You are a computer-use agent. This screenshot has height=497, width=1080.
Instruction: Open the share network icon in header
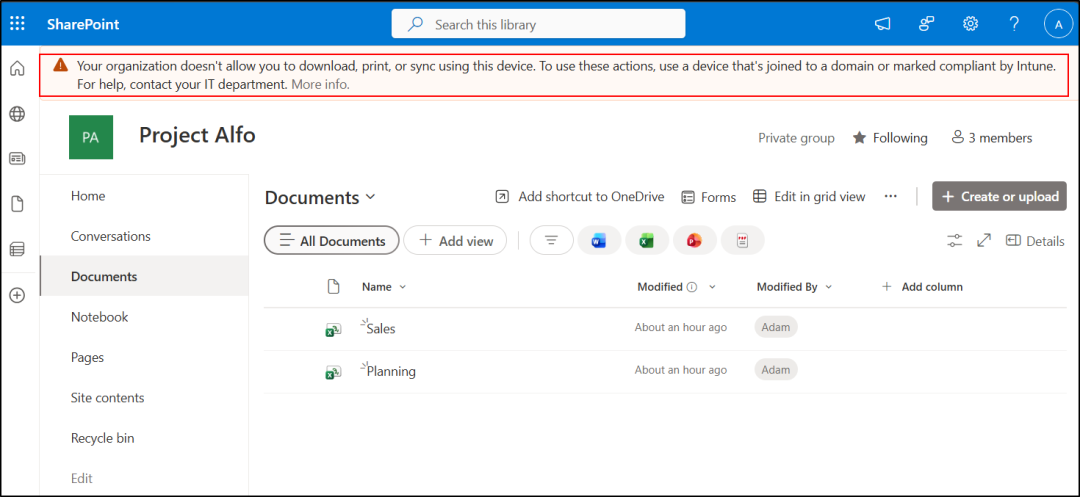(926, 24)
